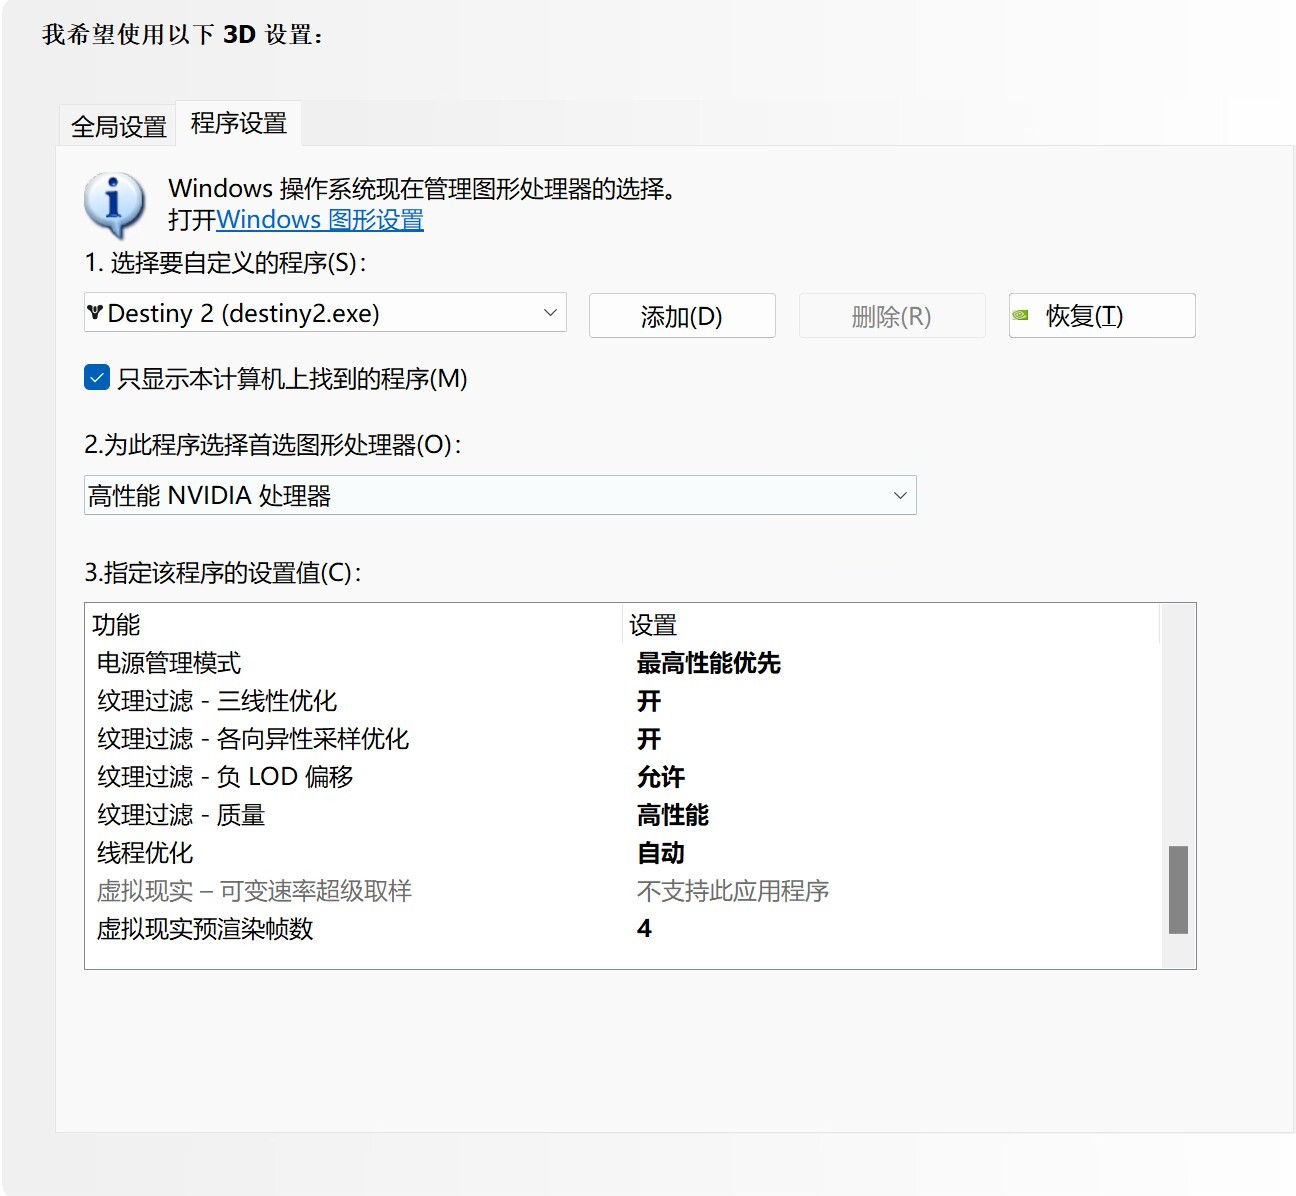Click the Destiny 2 program icon
Screen dimensions: 1296x1196
click(x=95, y=313)
